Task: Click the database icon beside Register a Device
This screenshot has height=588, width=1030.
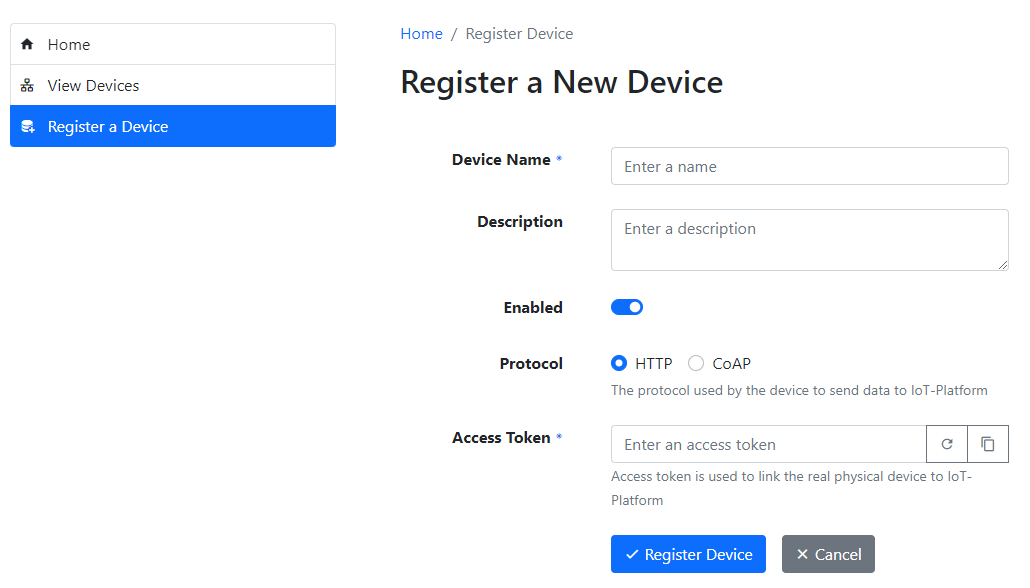Action: click(x=27, y=127)
